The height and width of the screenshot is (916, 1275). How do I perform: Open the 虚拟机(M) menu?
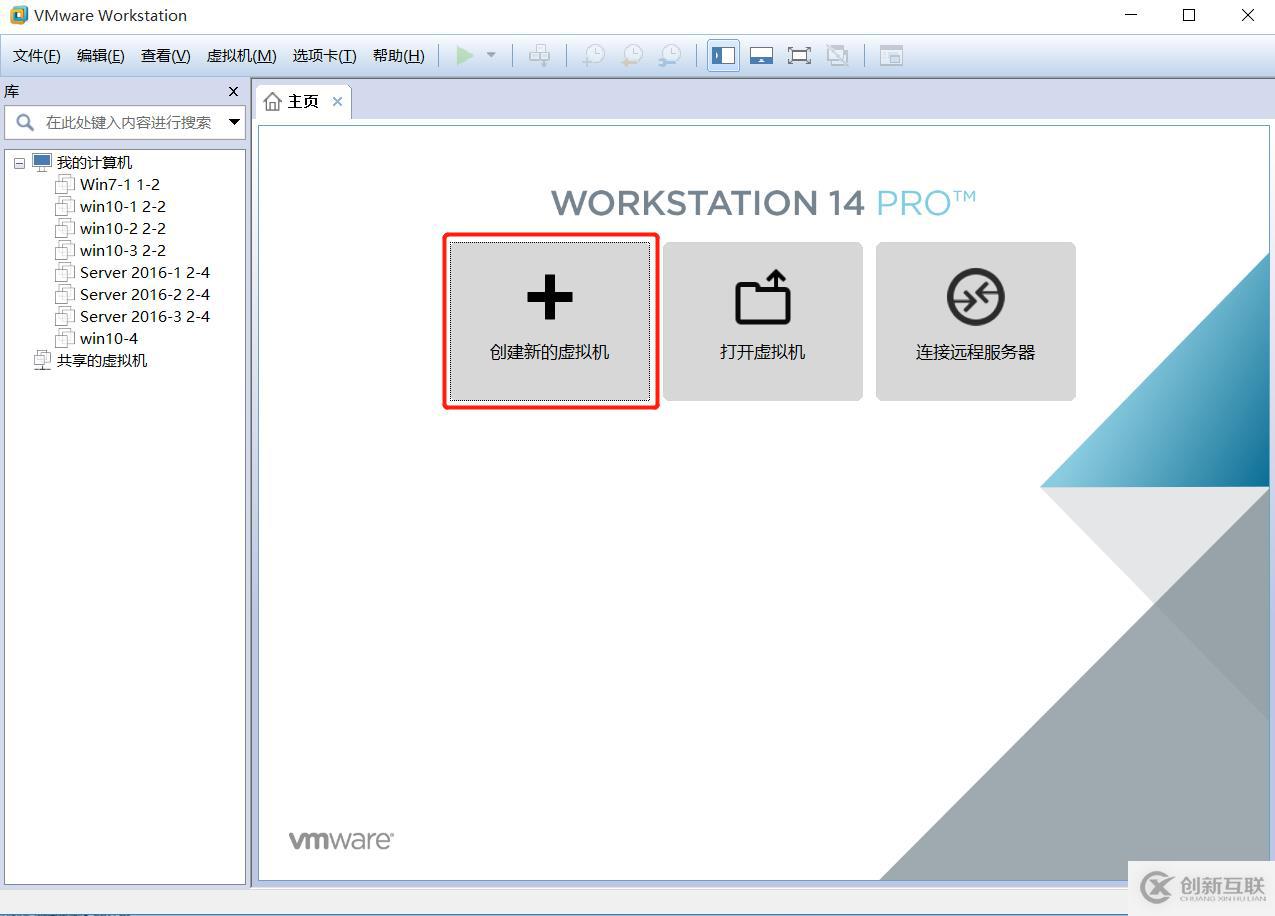point(241,55)
